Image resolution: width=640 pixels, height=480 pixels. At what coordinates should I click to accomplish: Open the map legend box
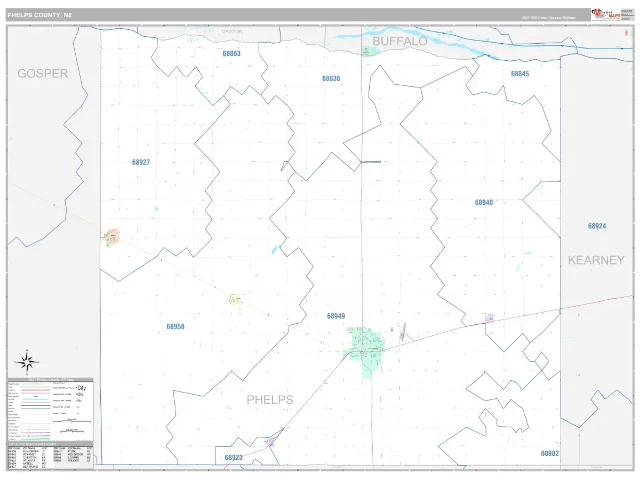click(x=50, y=409)
